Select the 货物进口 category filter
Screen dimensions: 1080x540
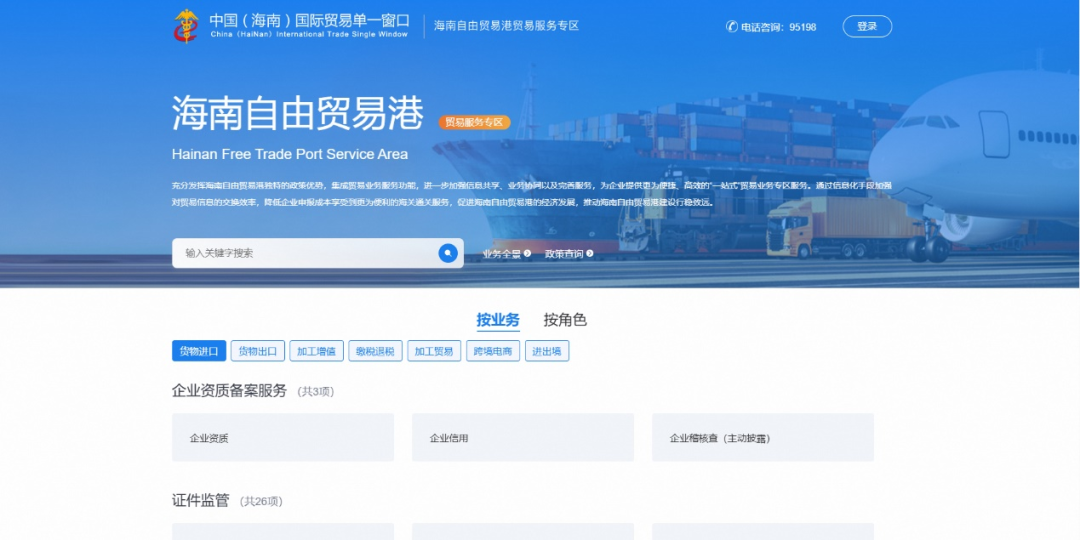(199, 351)
